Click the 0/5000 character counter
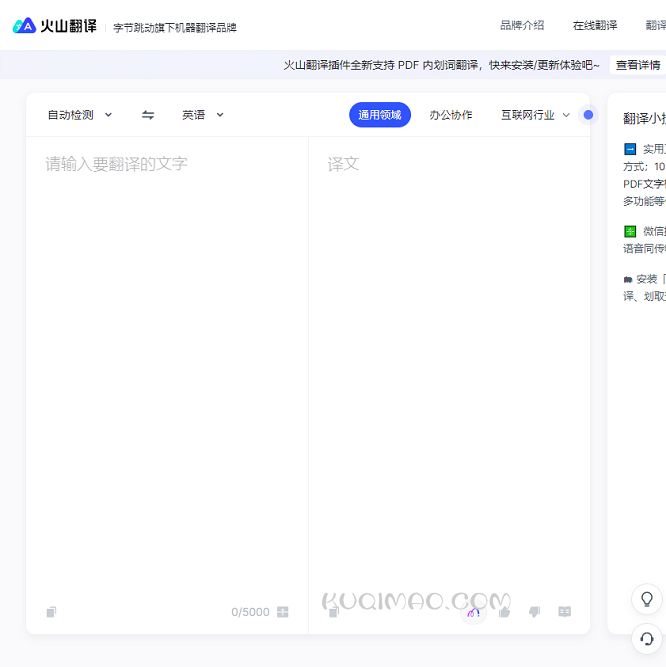This screenshot has width=666, height=667. pyautogui.click(x=250, y=612)
